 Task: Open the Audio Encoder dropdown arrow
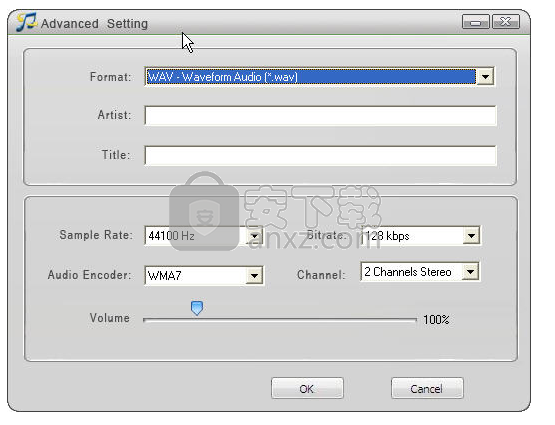[x=254, y=276]
